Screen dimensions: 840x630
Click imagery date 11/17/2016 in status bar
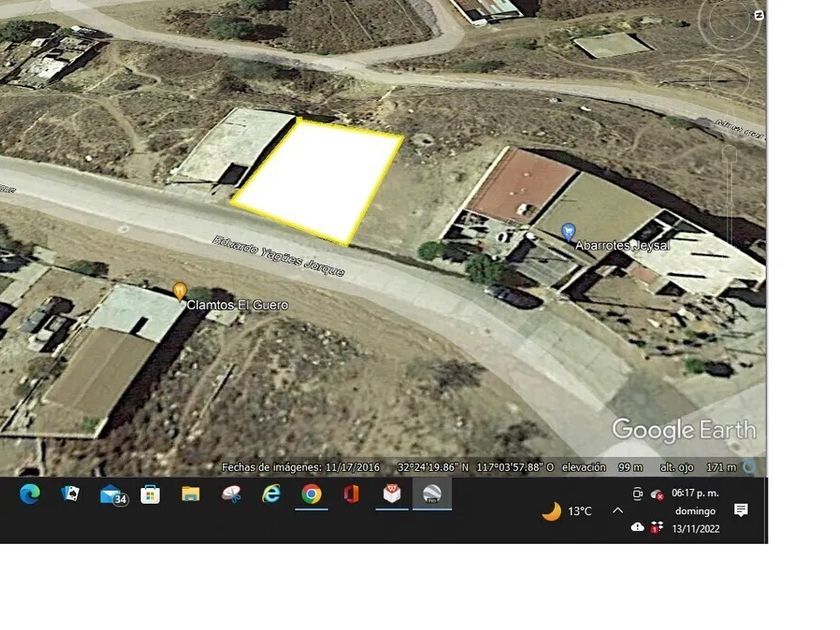301,467
